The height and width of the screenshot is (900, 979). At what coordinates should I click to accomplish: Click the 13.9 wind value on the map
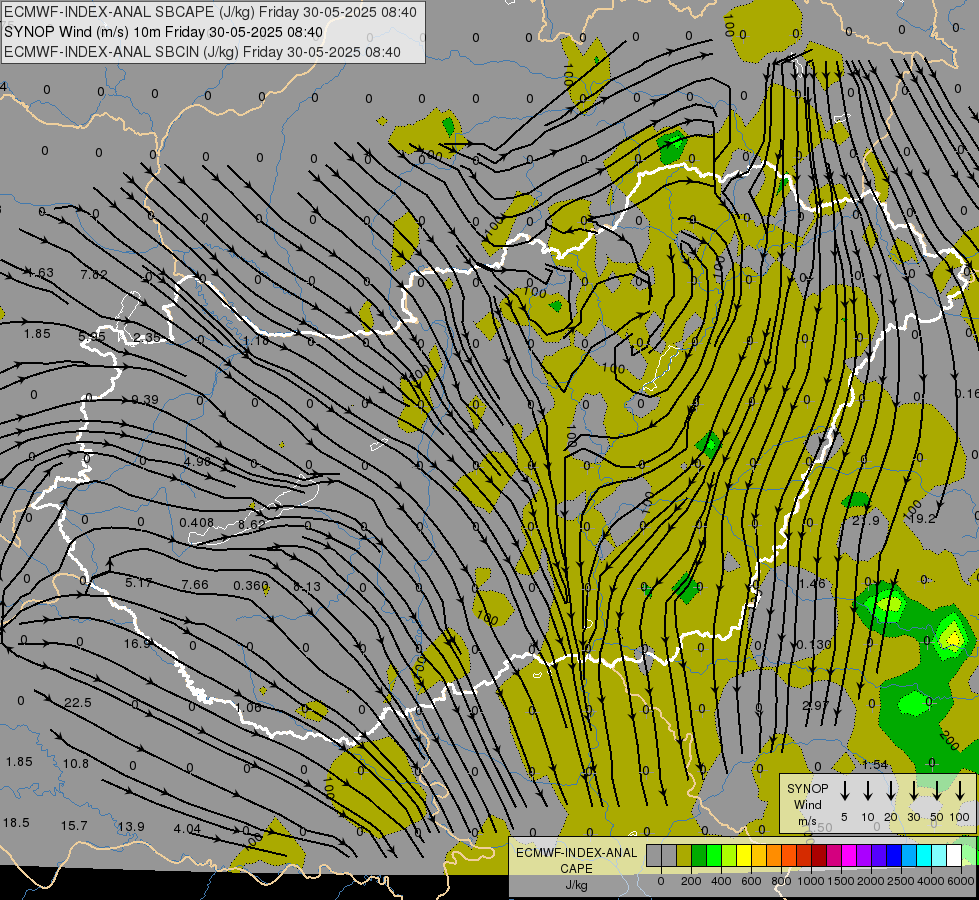click(131, 826)
